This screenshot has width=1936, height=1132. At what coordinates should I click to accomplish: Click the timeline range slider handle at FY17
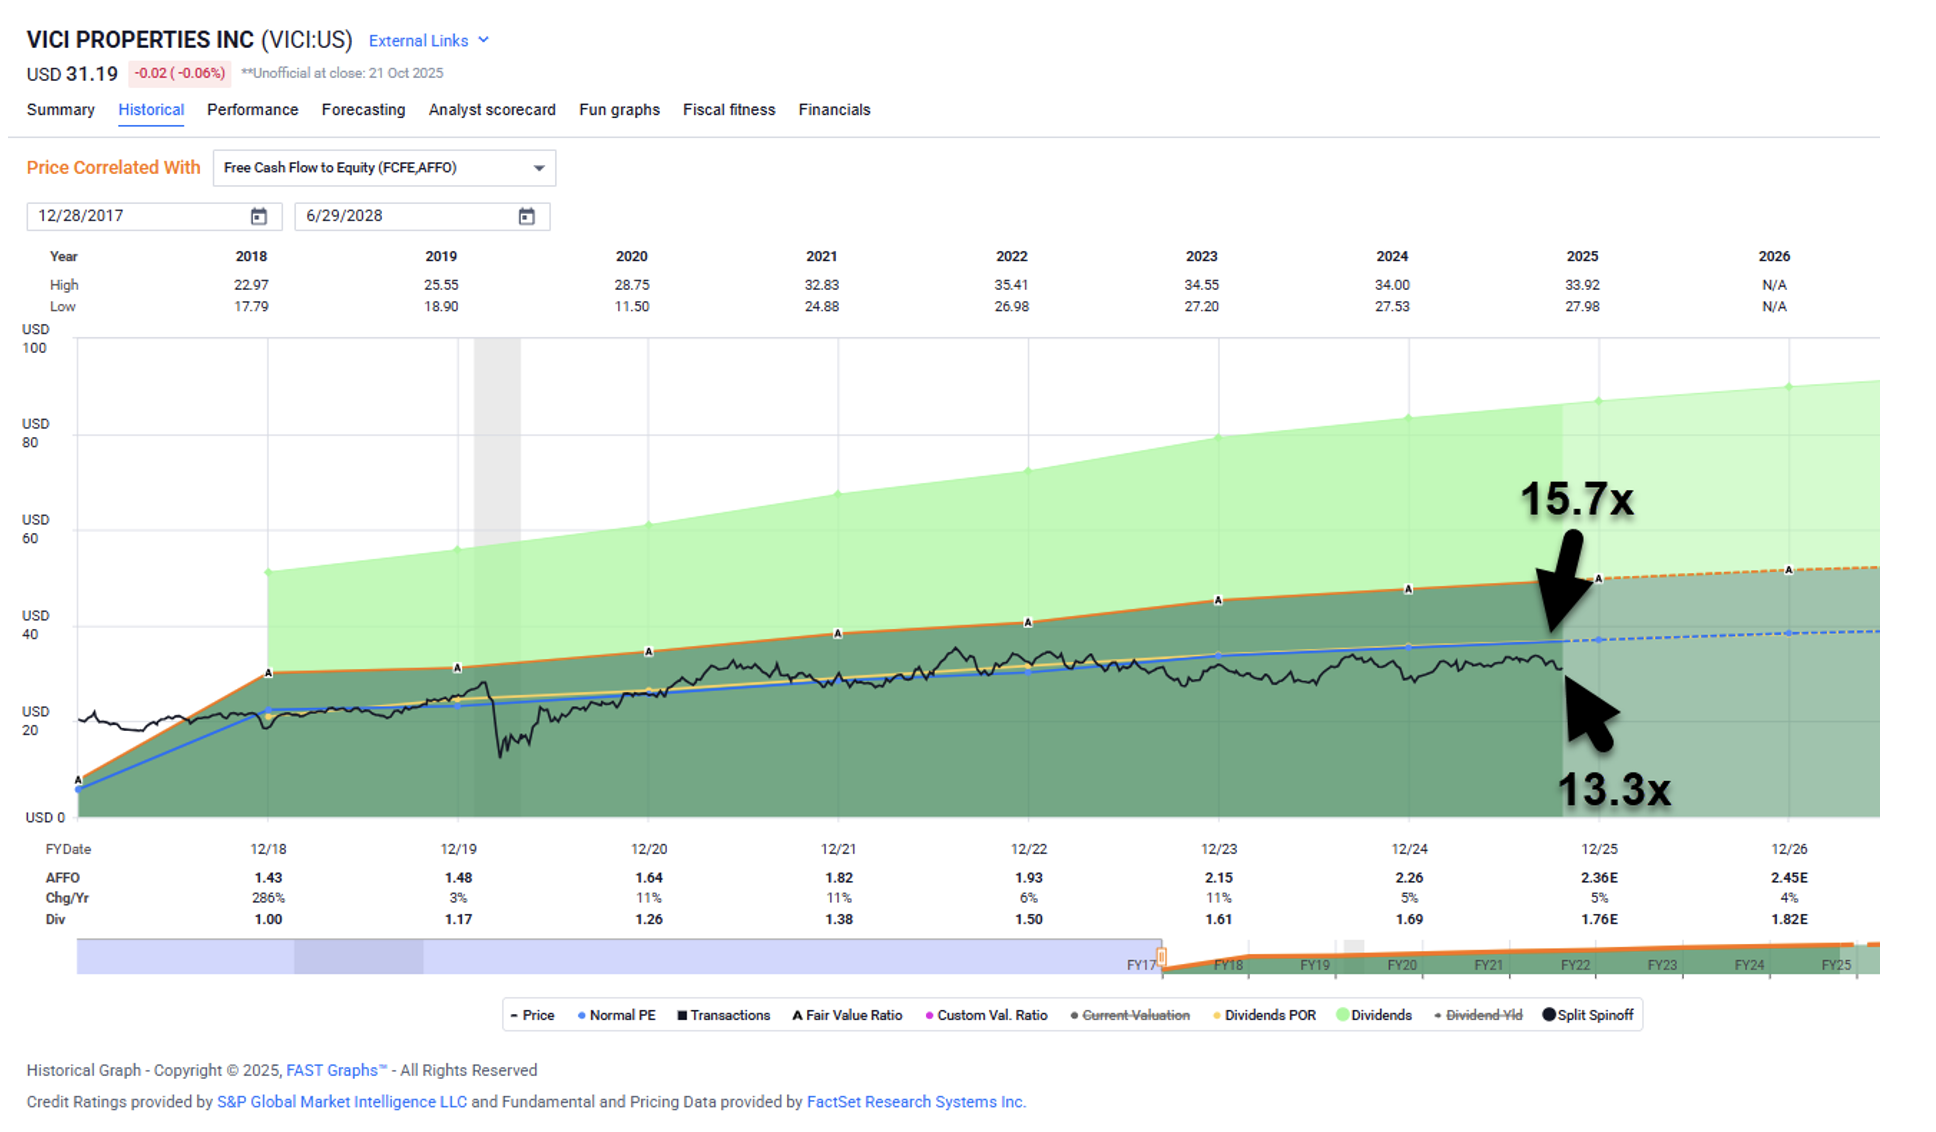click(1162, 958)
